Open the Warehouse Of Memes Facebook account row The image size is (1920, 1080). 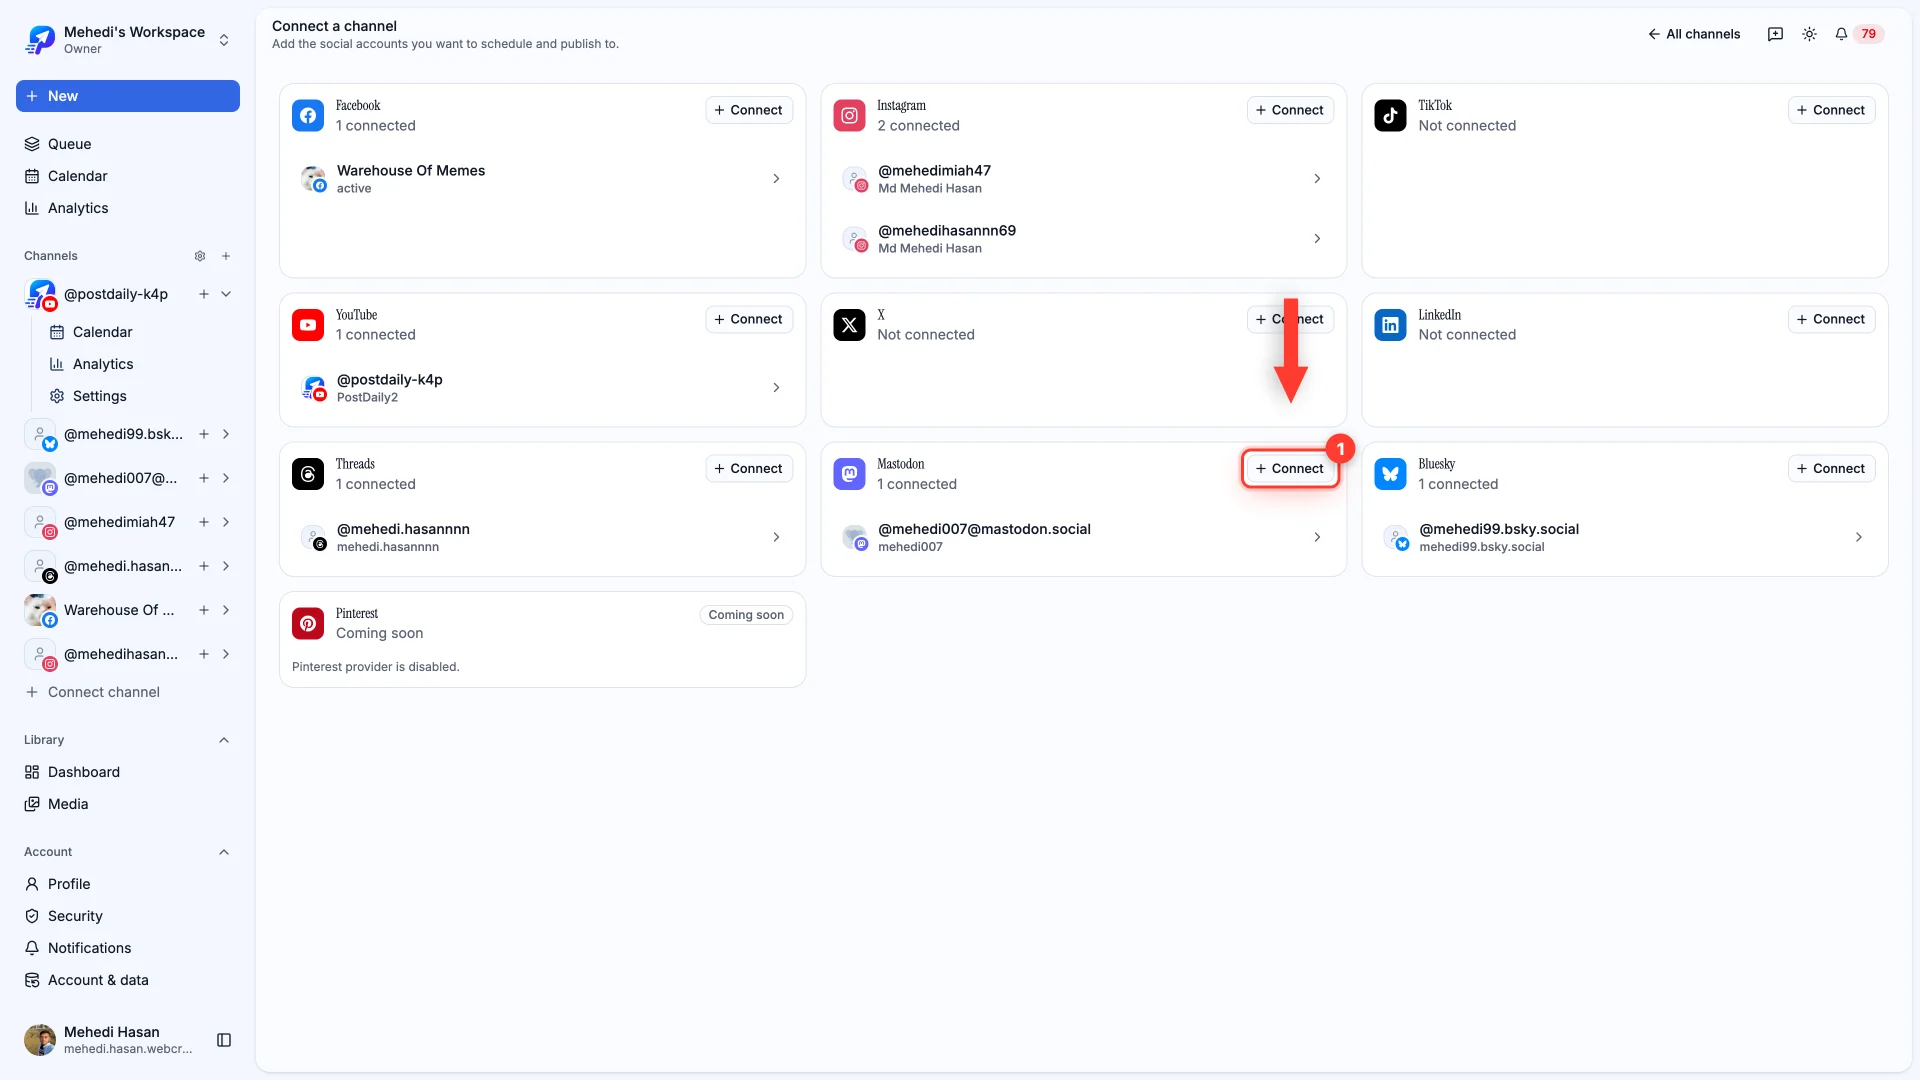(x=542, y=179)
